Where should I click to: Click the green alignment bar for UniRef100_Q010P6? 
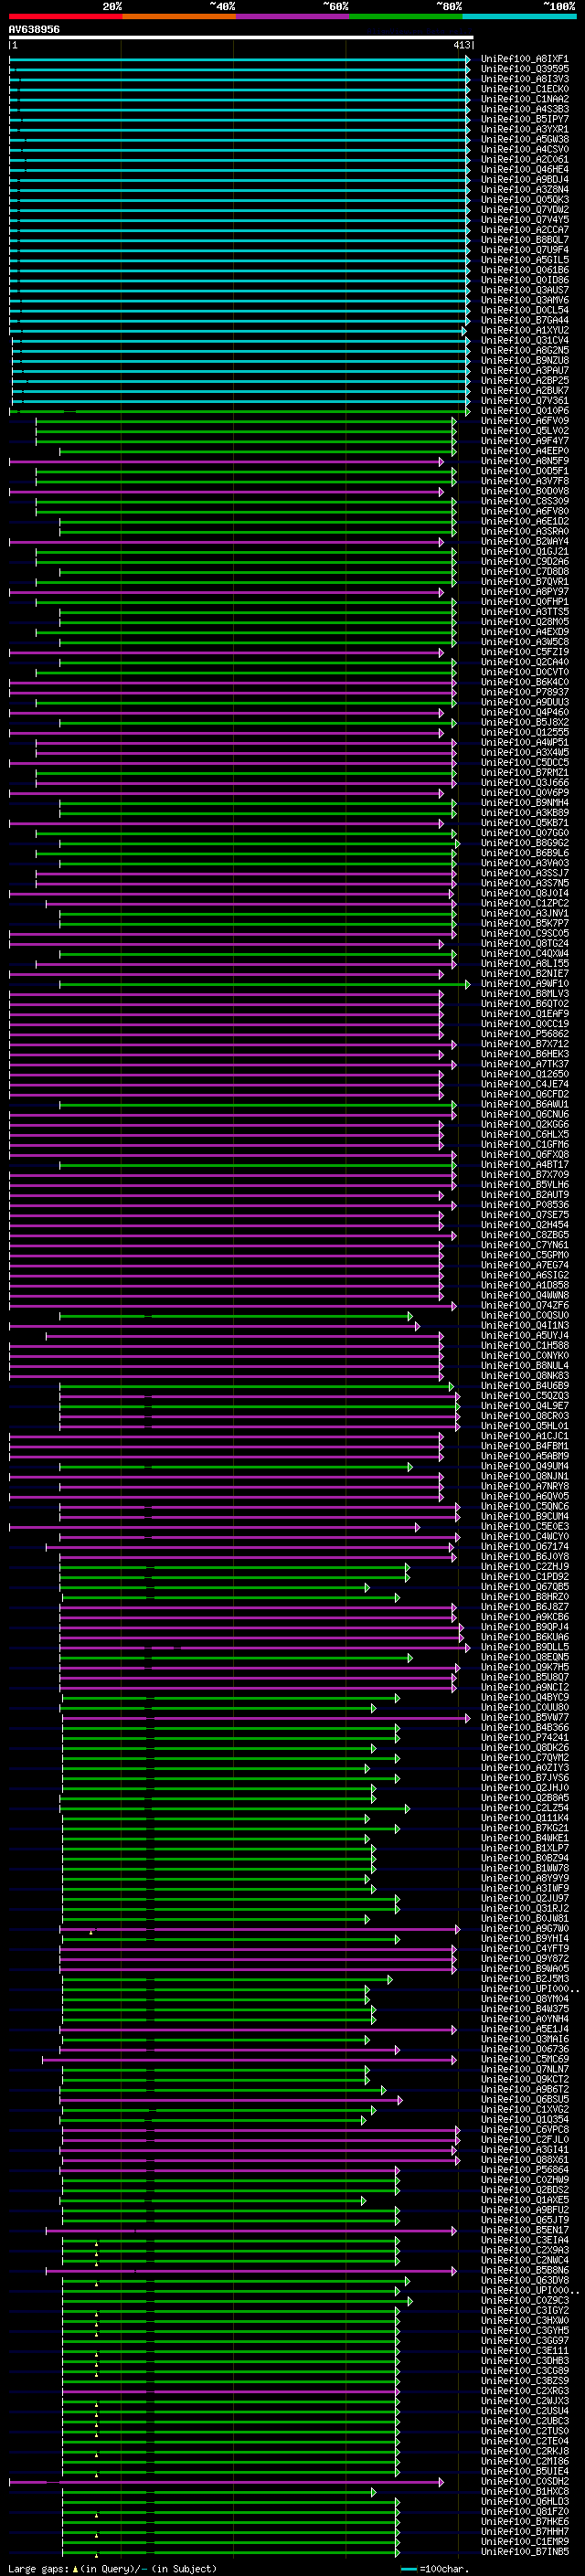240,411
